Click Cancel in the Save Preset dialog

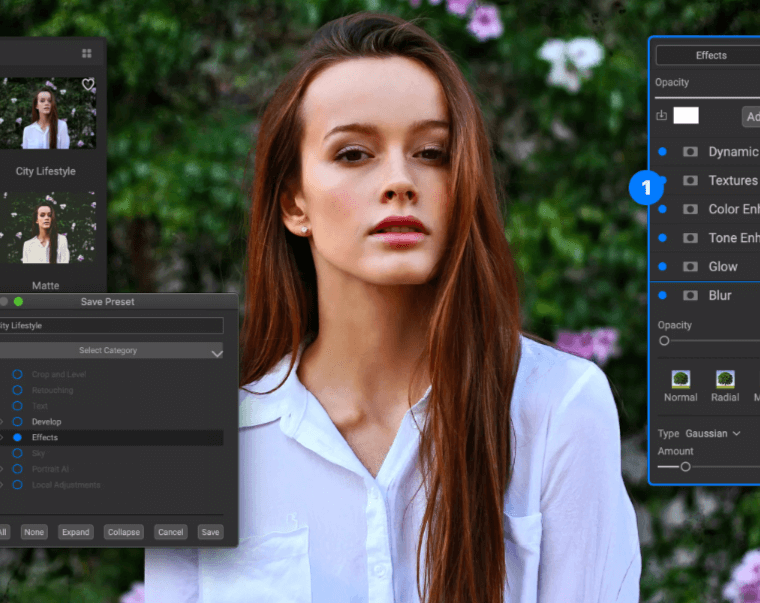tap(171, 532)
